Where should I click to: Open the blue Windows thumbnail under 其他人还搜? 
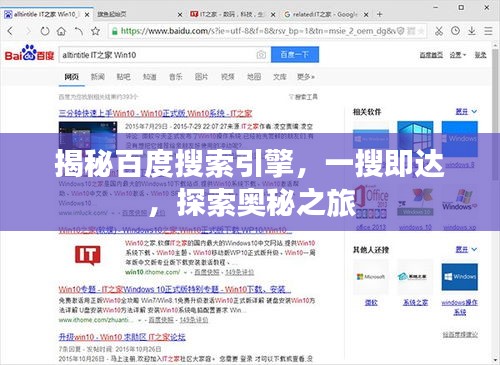point(460,277)
